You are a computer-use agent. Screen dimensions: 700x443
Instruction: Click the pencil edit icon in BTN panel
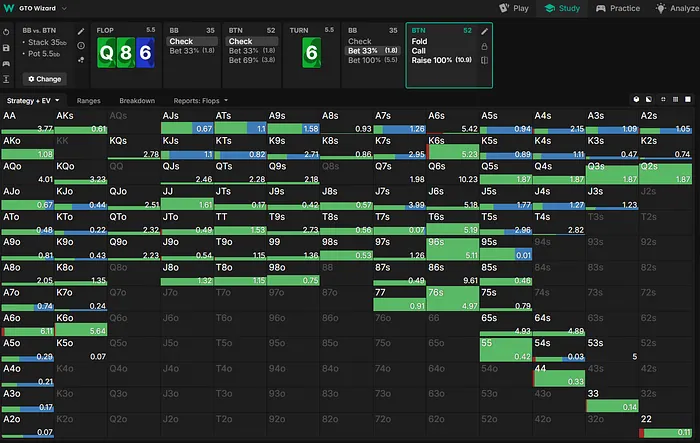click(x=484, y=31)
